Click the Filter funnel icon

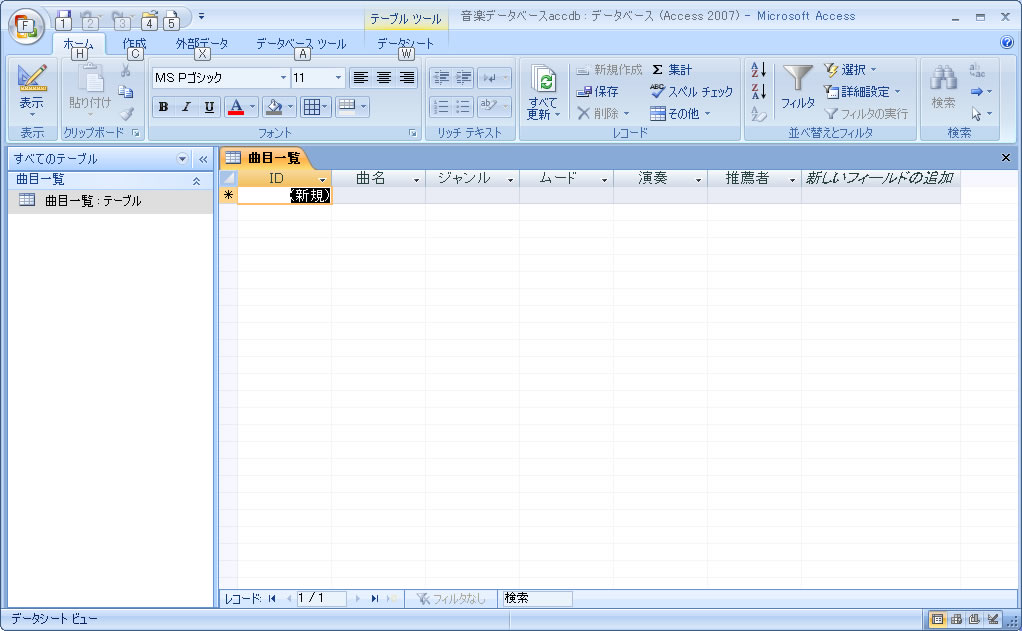click(797, 81)
